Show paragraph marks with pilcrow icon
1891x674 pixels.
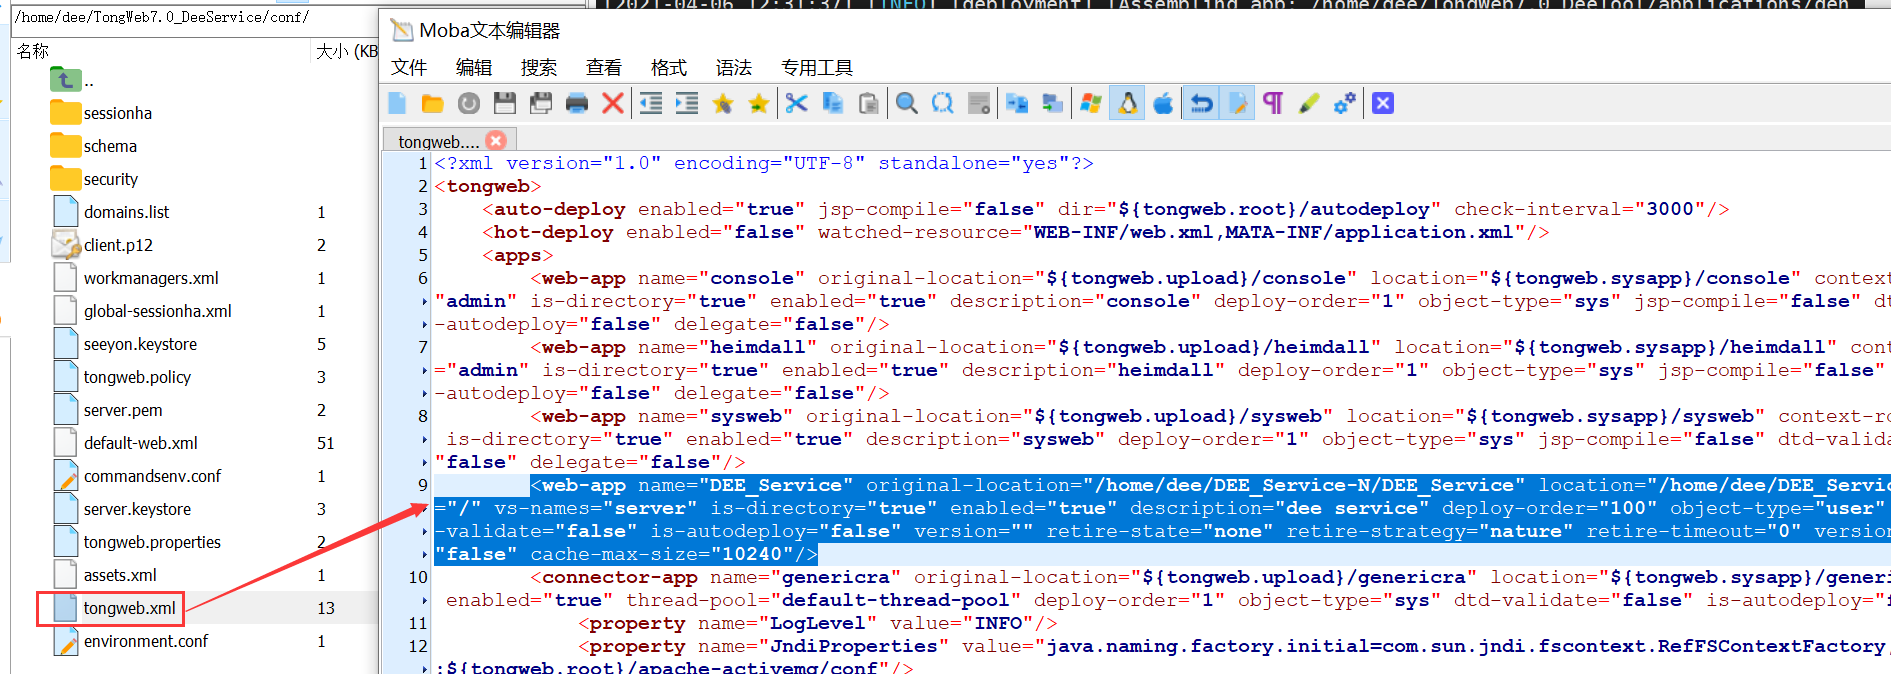click(1273, 104)
